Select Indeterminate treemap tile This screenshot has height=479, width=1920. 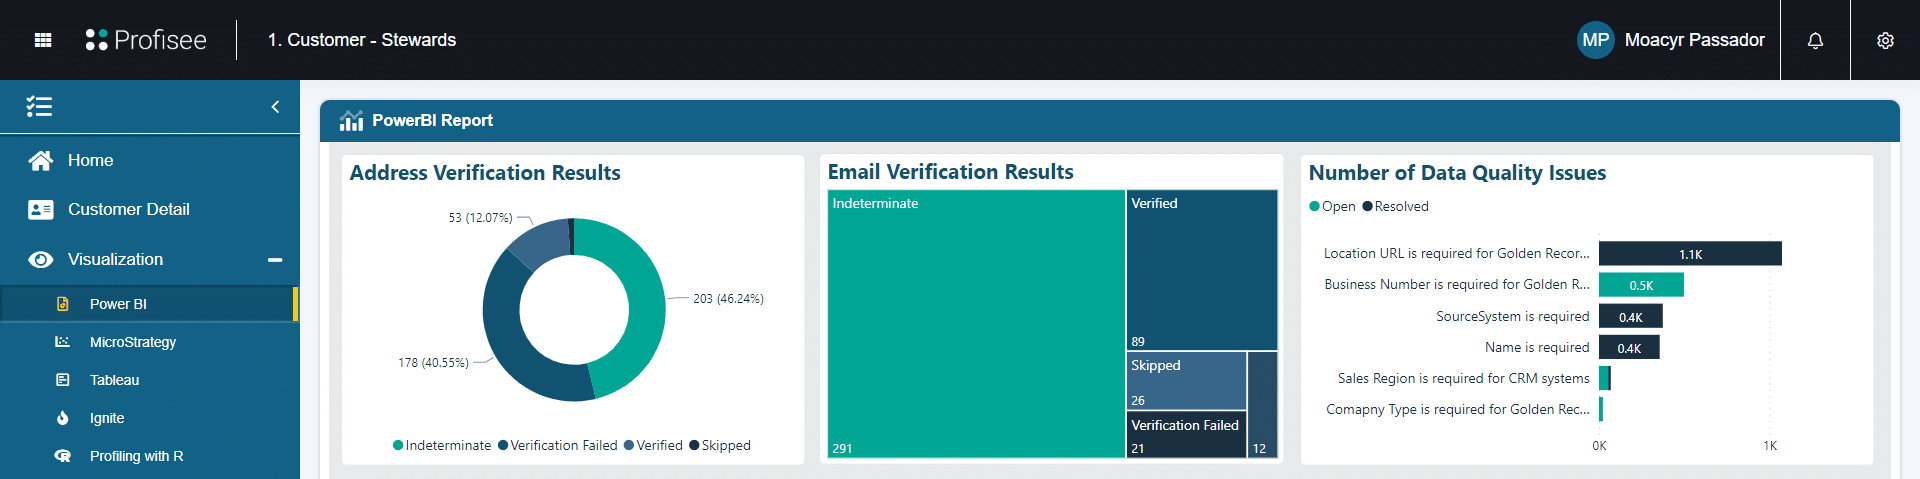pos(976,323)
